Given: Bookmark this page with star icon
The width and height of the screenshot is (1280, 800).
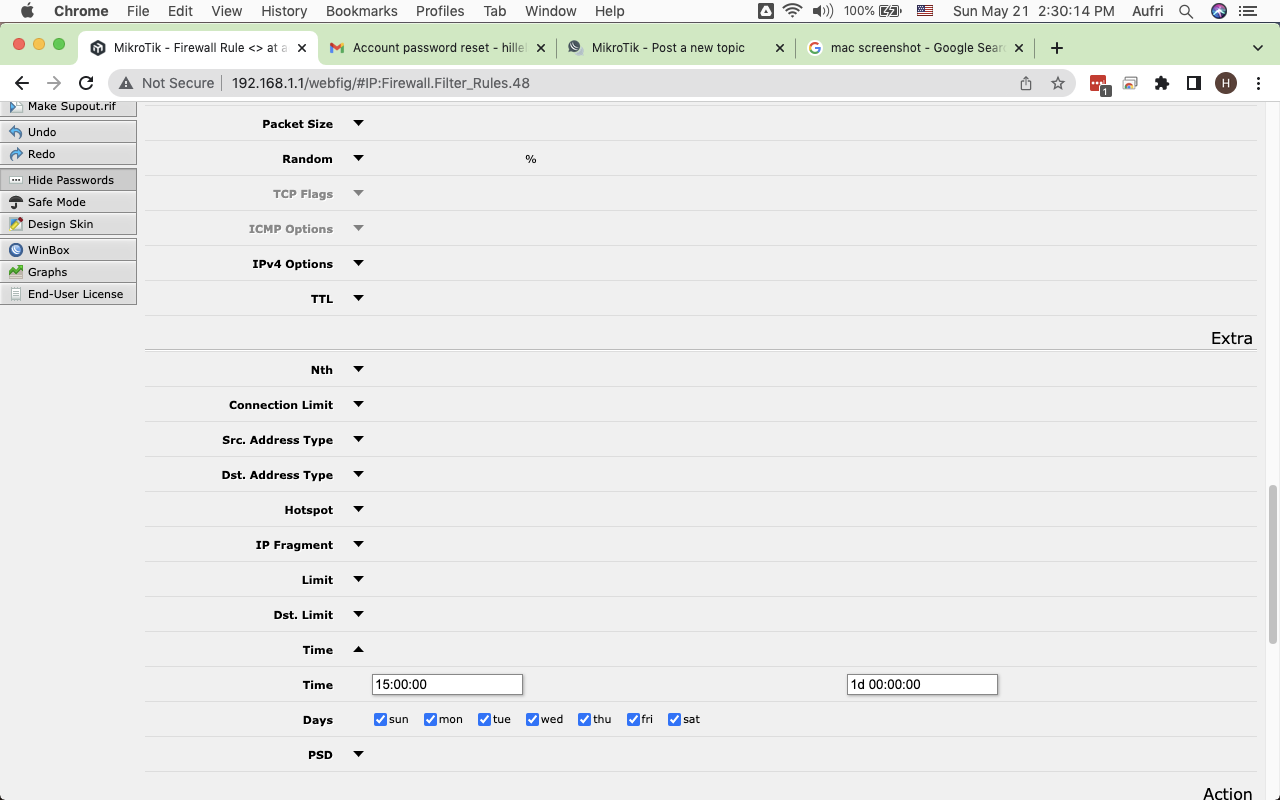Looking at the screenshot, I should coord(1058,83).
